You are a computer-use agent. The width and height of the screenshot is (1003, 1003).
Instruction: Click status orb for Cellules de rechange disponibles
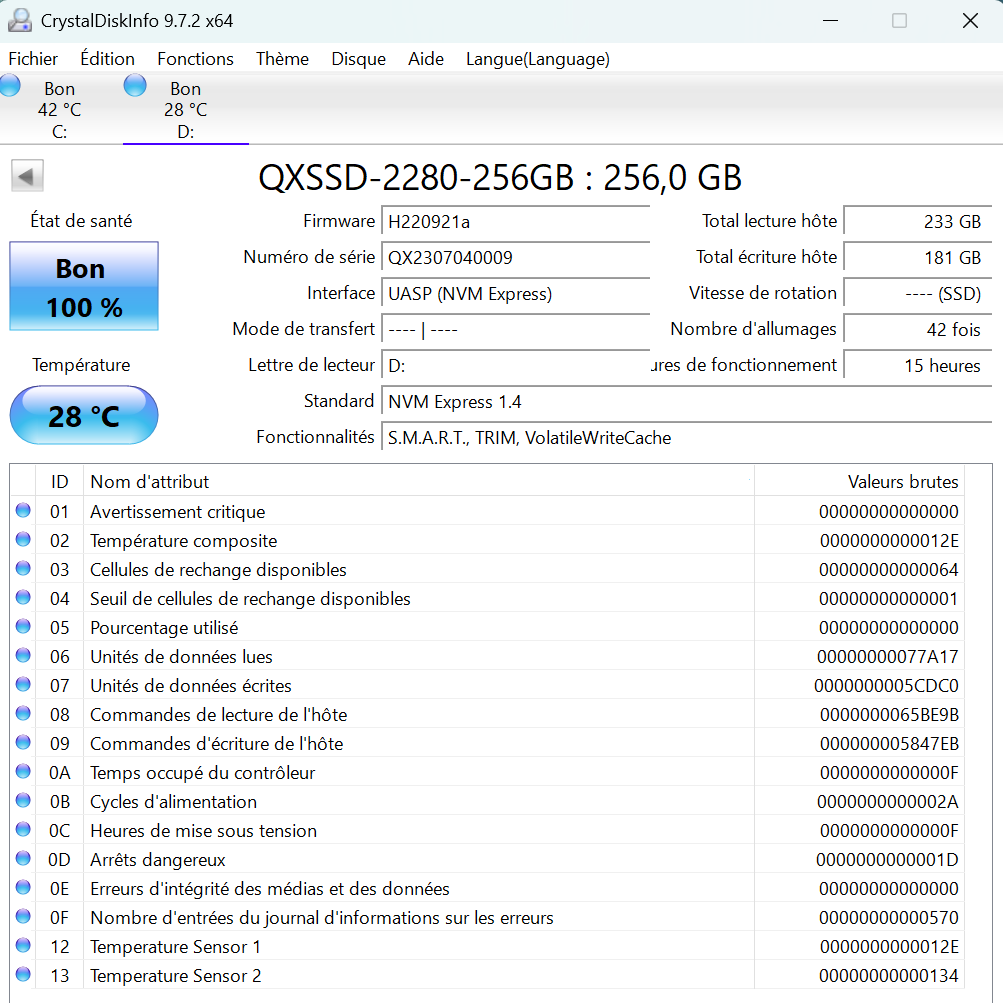23,568
